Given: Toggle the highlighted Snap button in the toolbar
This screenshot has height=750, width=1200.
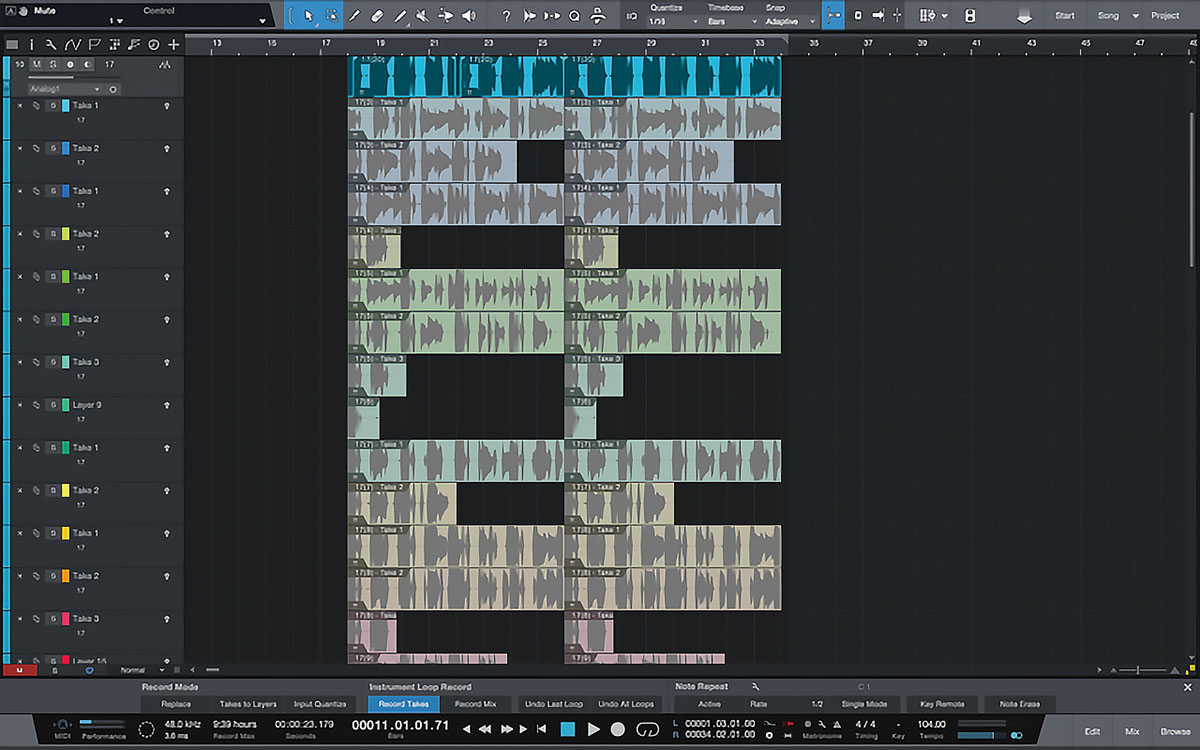Looking at the screenshot, I should pyautogui.click(x=833, y=16).
